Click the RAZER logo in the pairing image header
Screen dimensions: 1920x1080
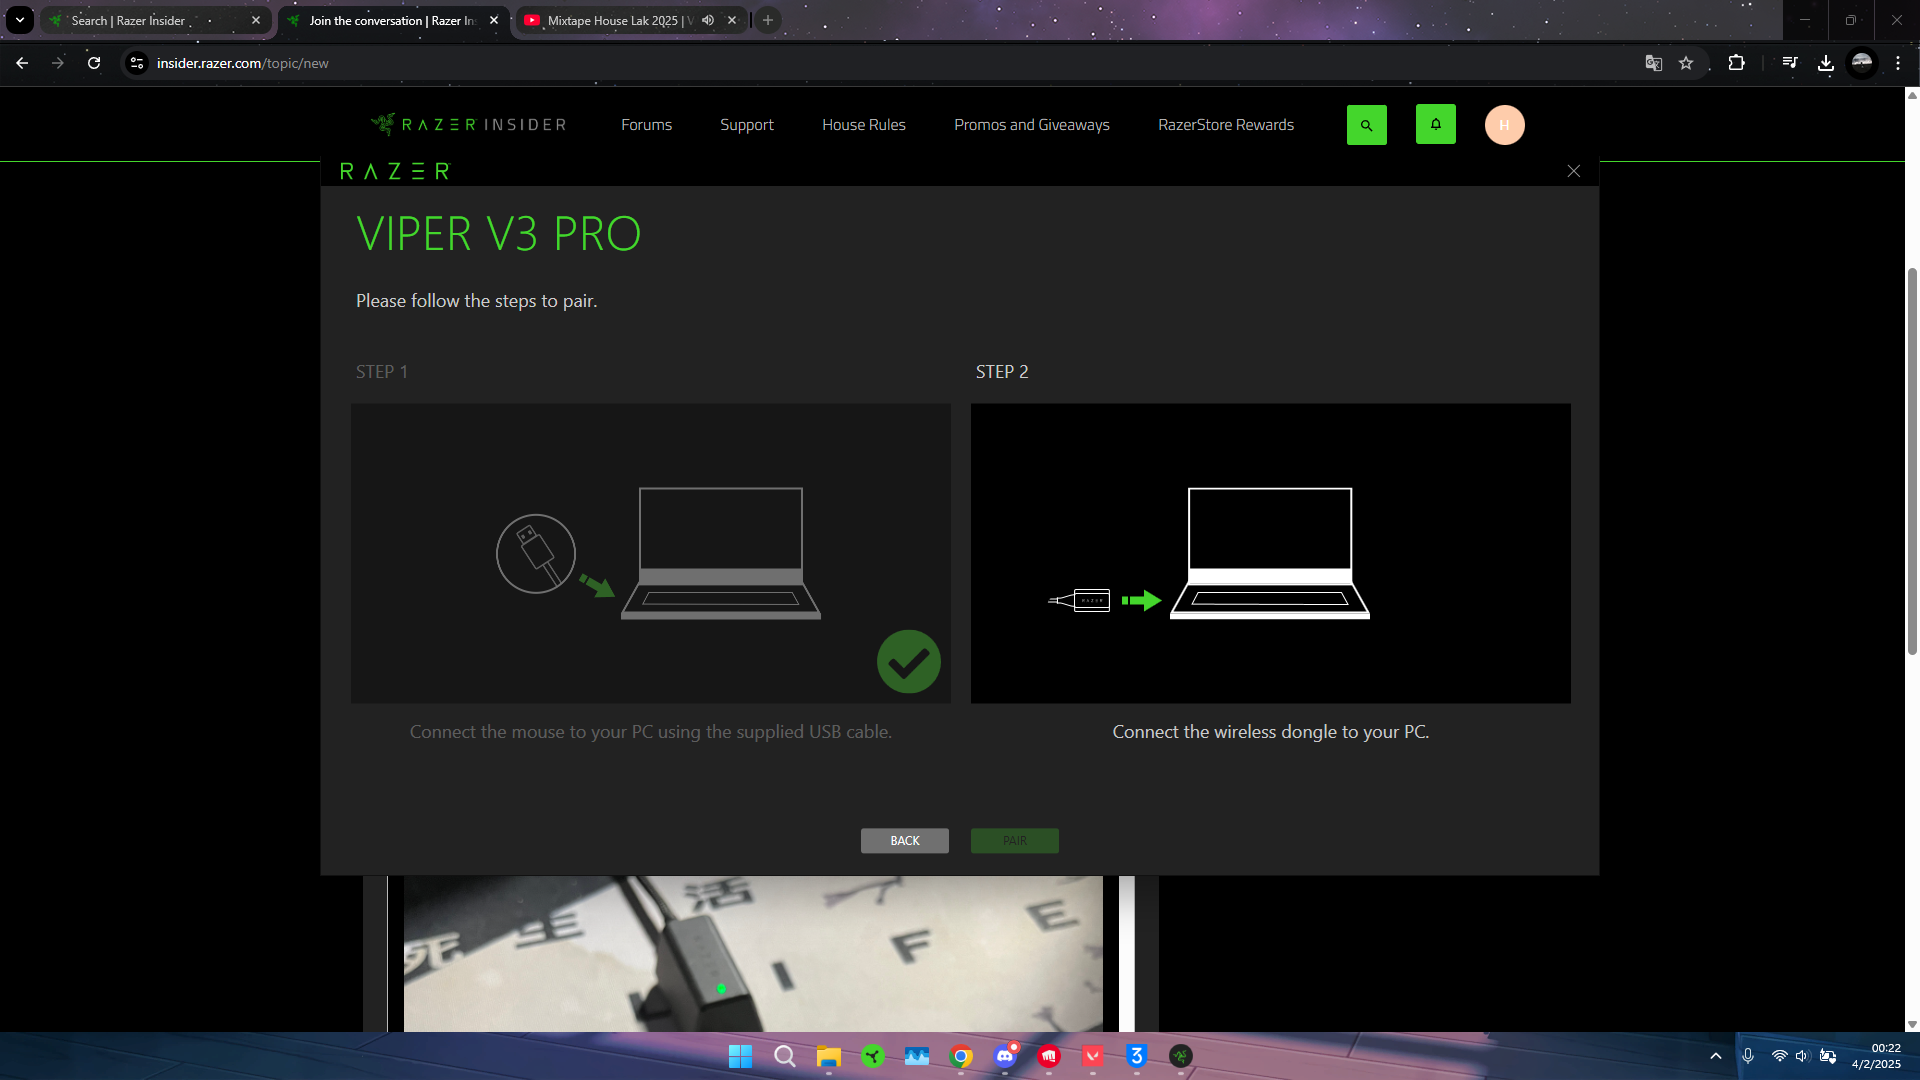395,171
